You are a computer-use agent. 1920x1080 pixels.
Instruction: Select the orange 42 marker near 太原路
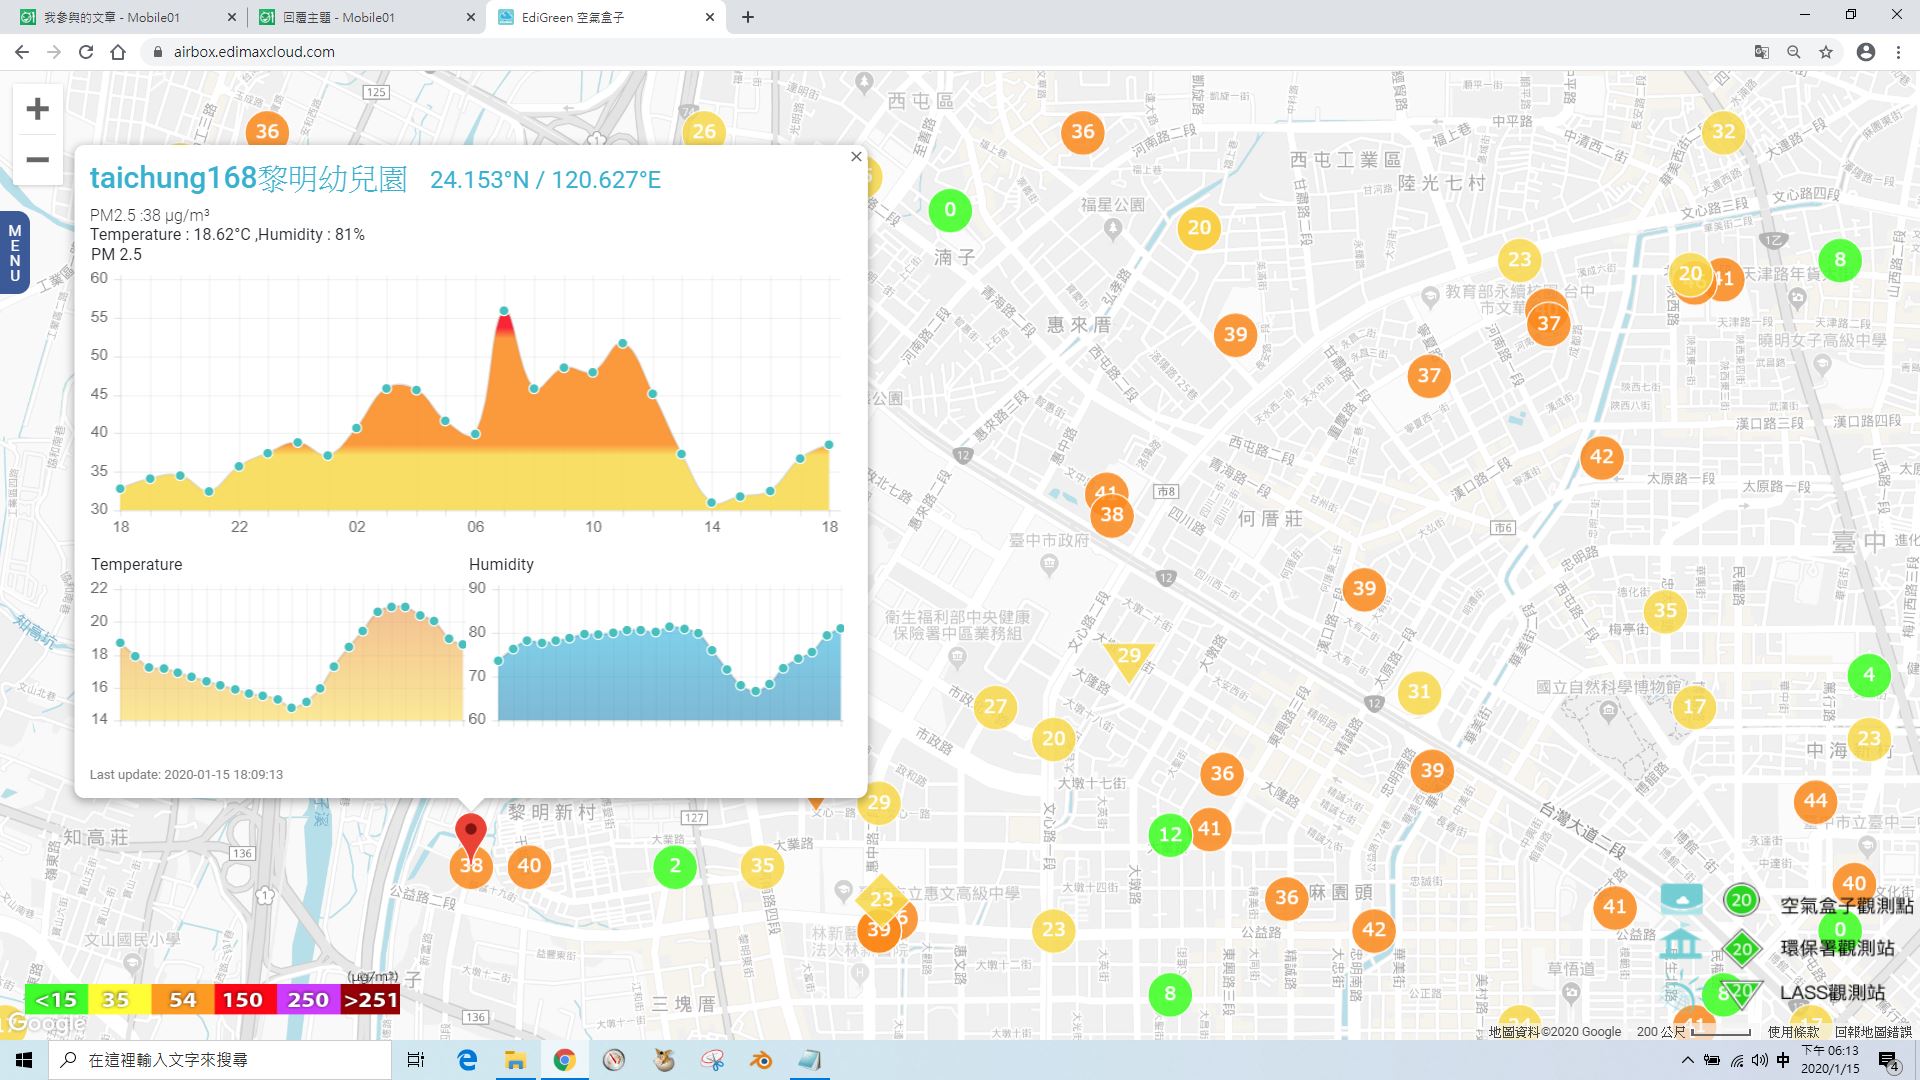click(1601, 457)
